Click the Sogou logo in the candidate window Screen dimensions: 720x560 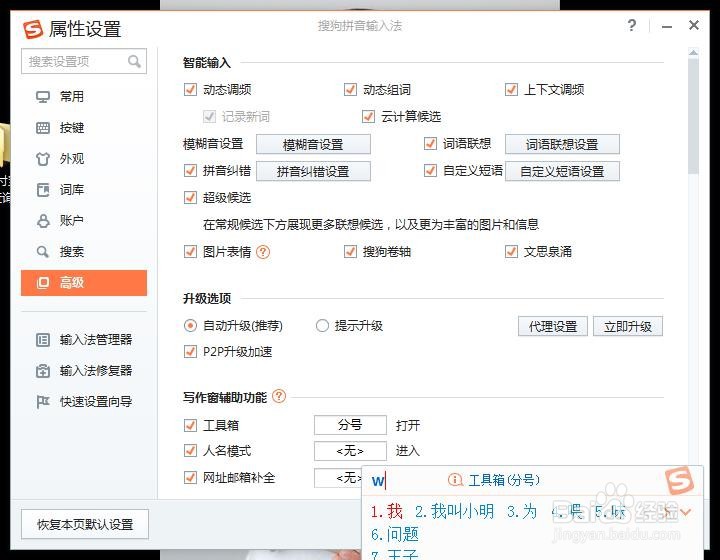coord(679,480)
